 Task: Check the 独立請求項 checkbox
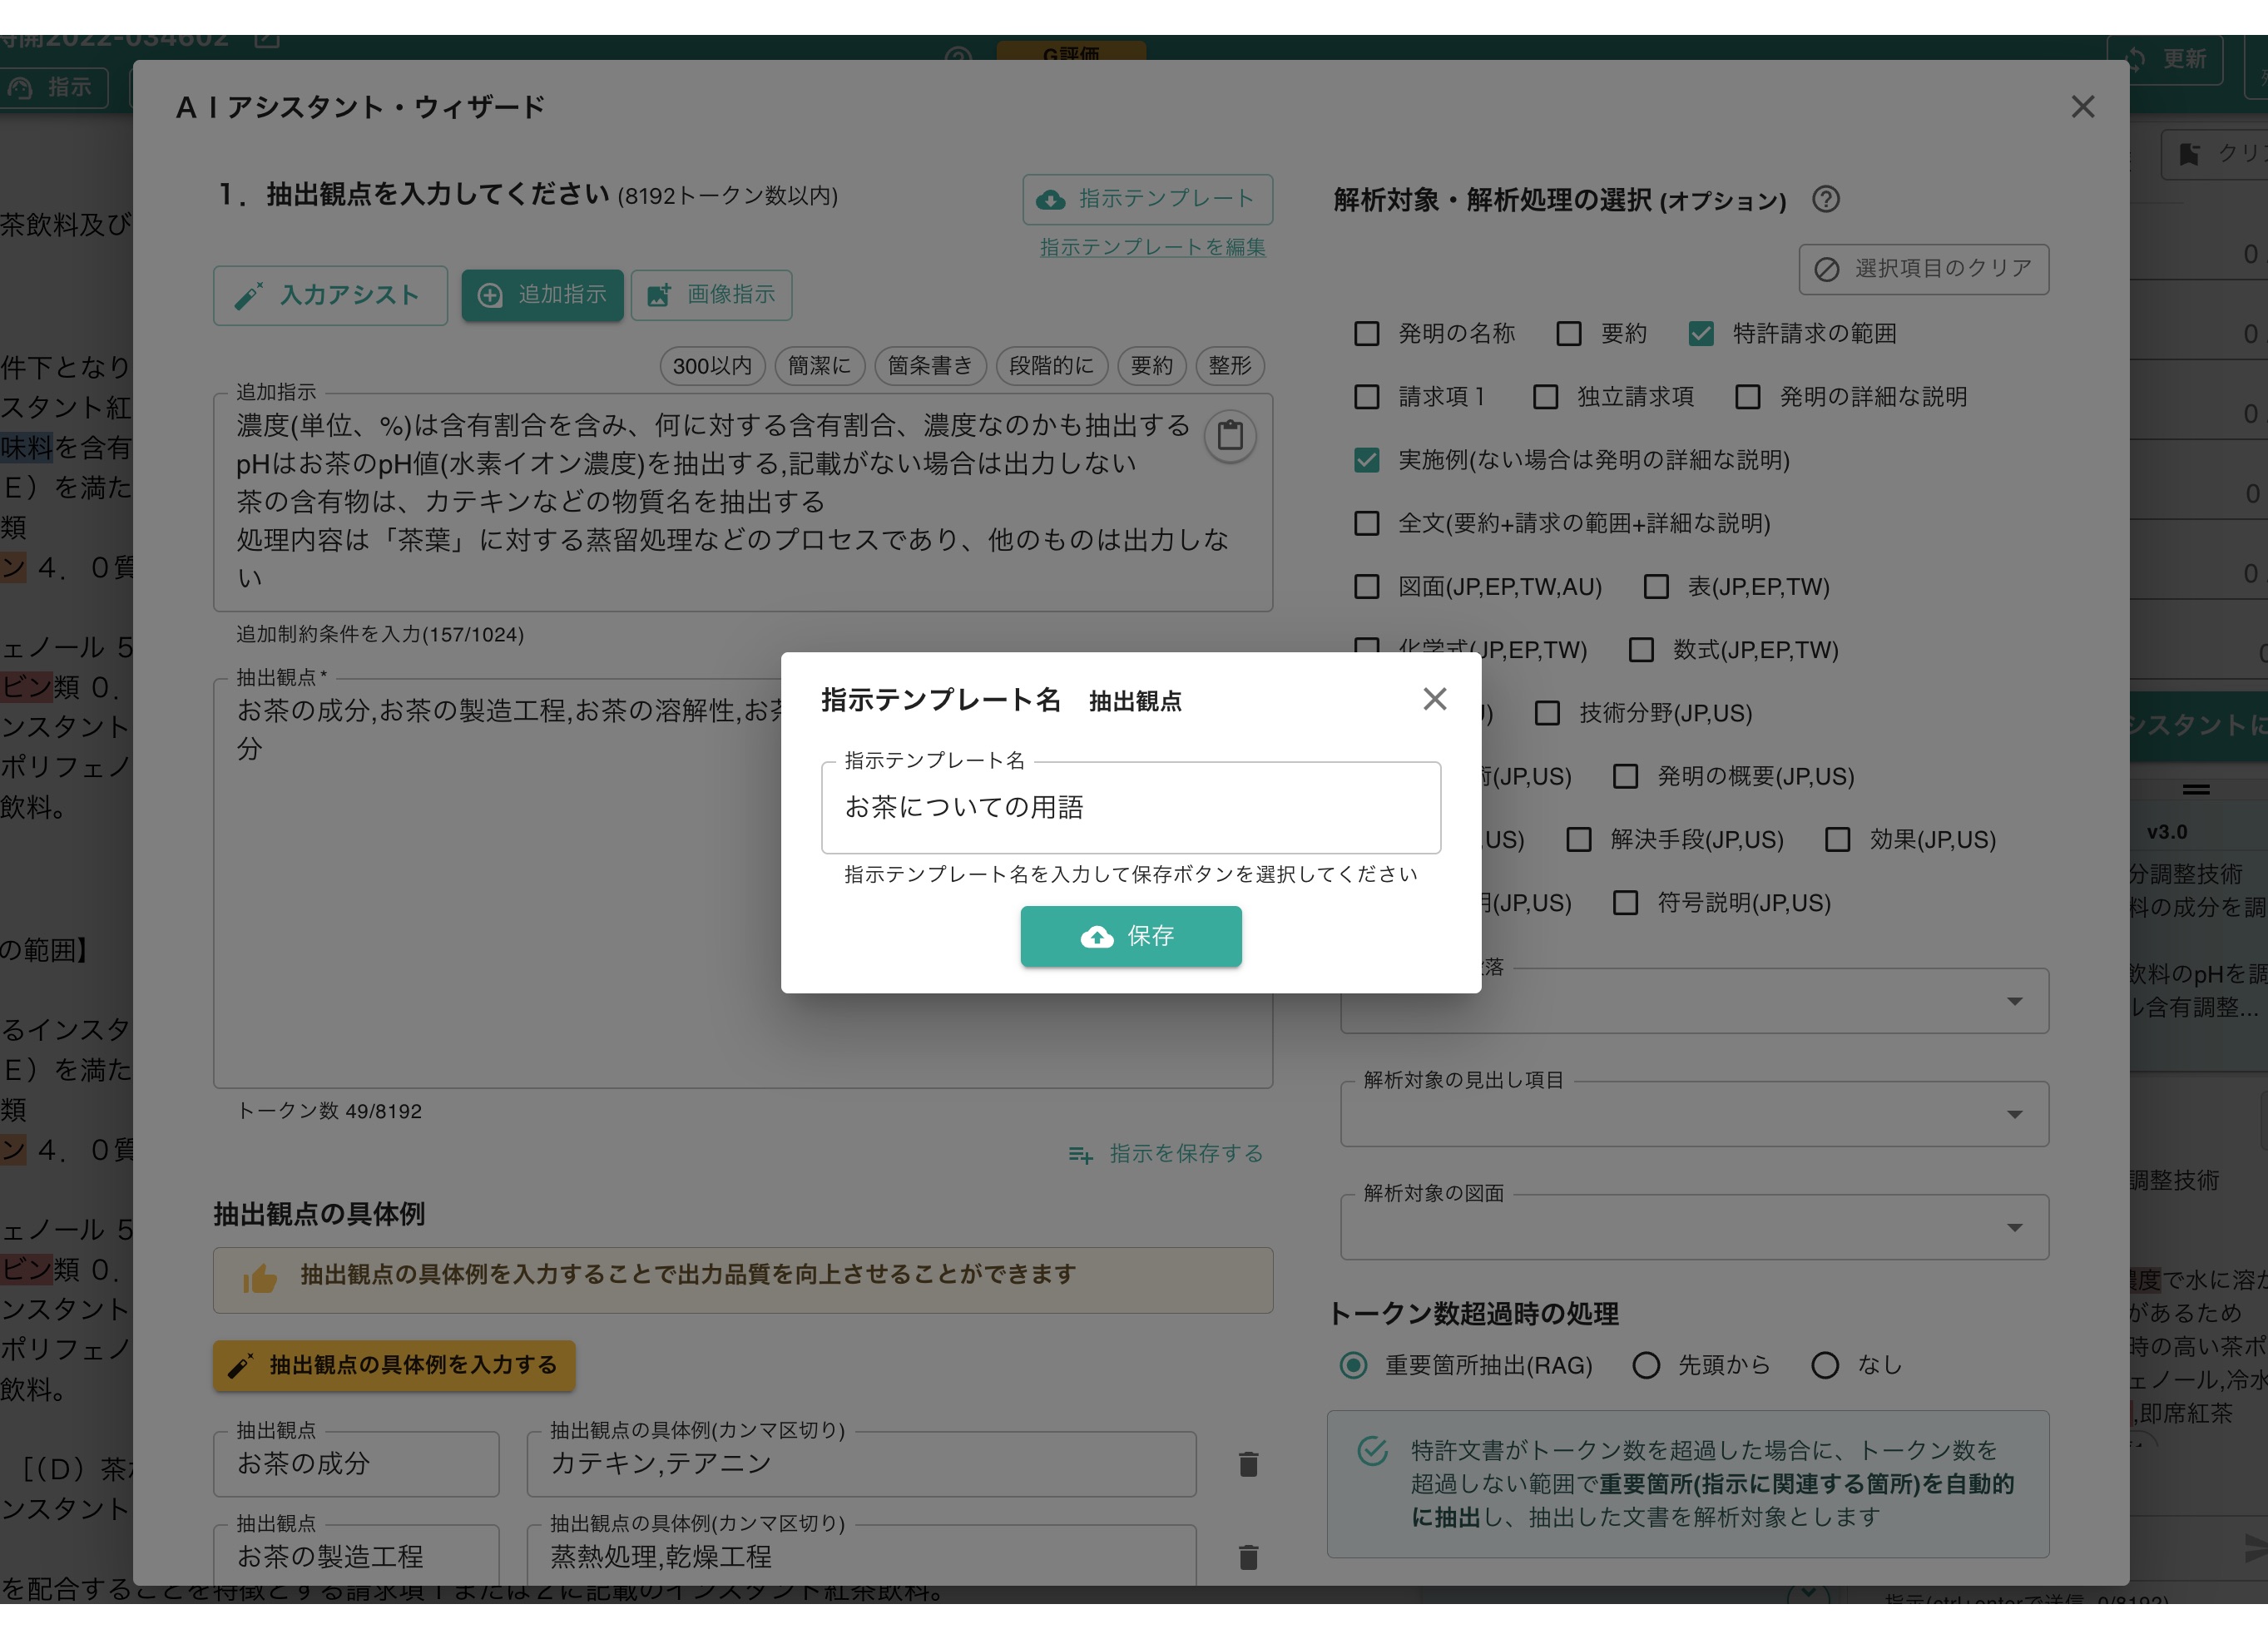(x=1546, y=397)
